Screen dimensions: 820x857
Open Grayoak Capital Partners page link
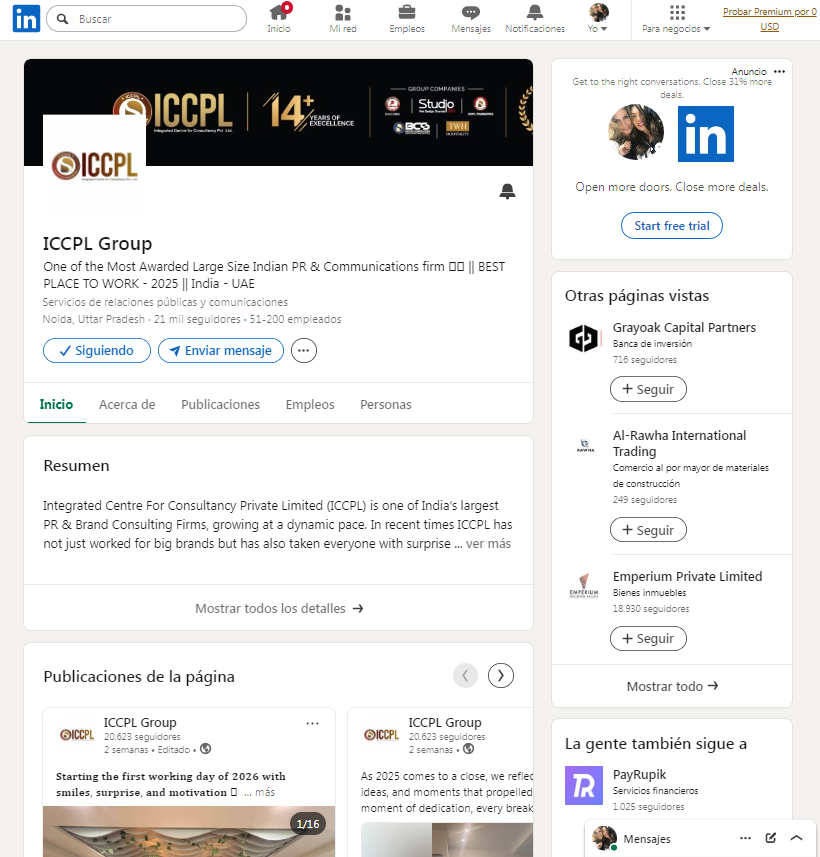684,327
